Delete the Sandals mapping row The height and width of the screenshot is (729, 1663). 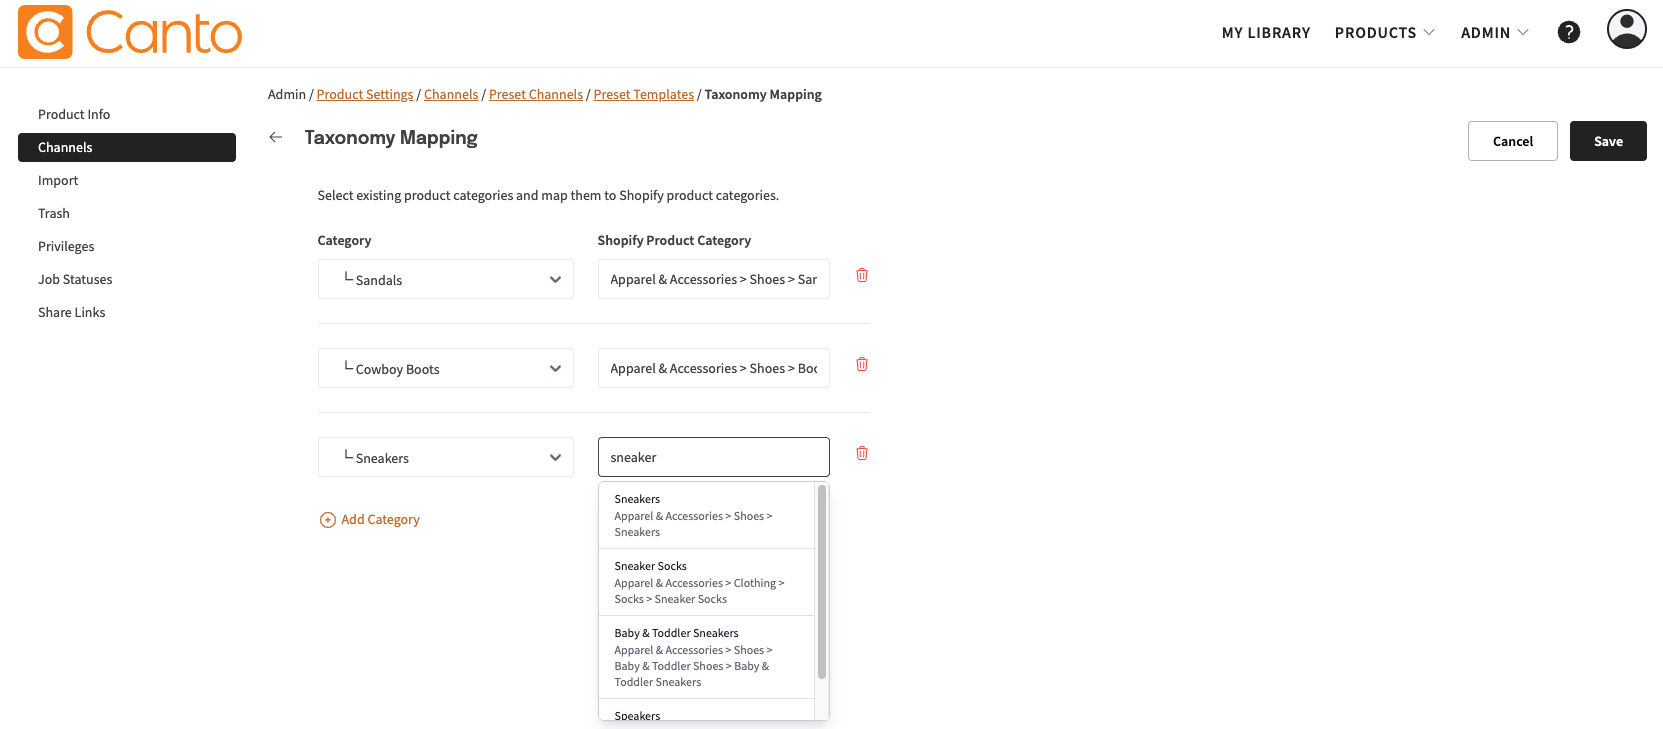pos(862,275)
